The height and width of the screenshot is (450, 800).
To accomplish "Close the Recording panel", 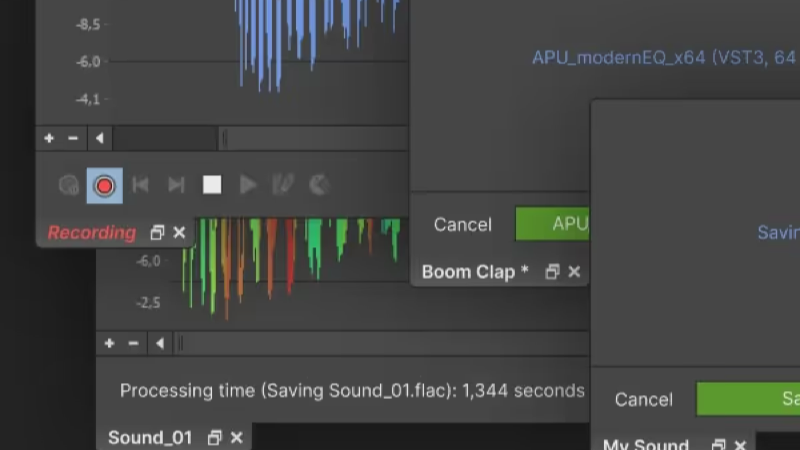I will point(179,233).
